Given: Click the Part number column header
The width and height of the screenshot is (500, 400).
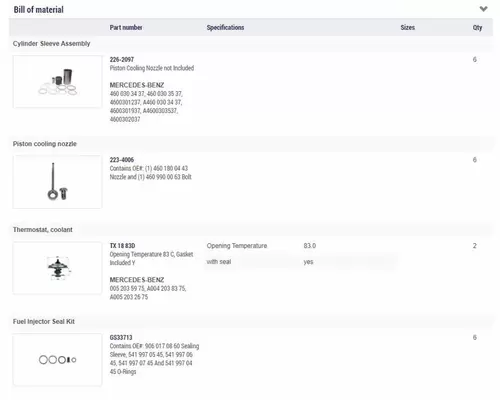Looking at the screenshot, I should pyautogui.click(x=126, y=27).
